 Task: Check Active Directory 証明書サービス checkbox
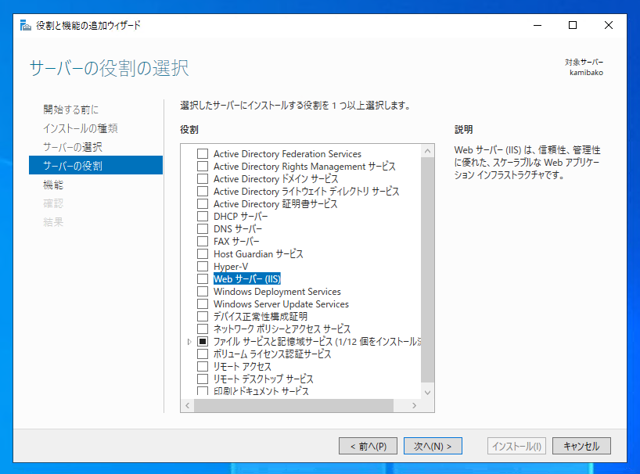pos(202,204)
